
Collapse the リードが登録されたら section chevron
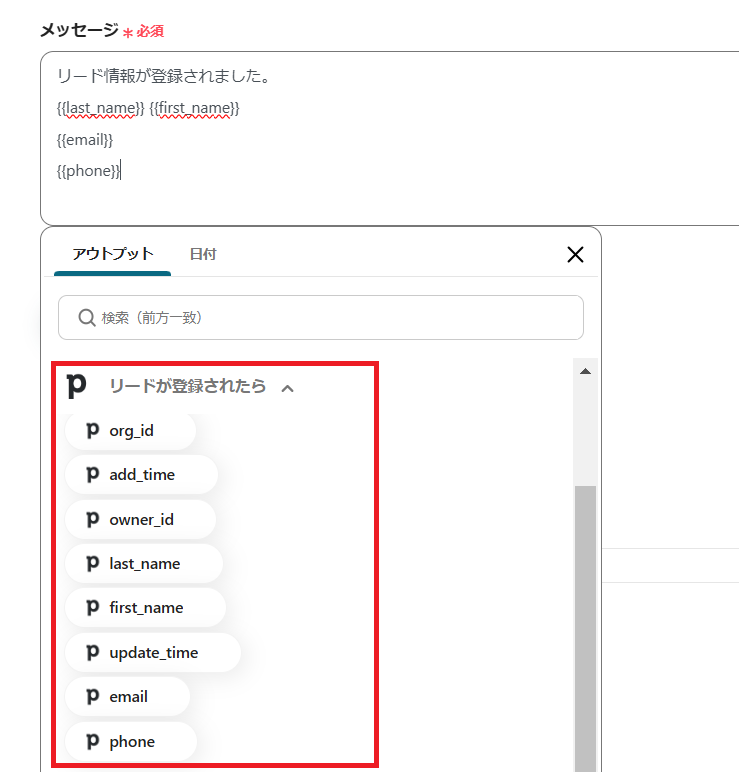tap(288, 388)
